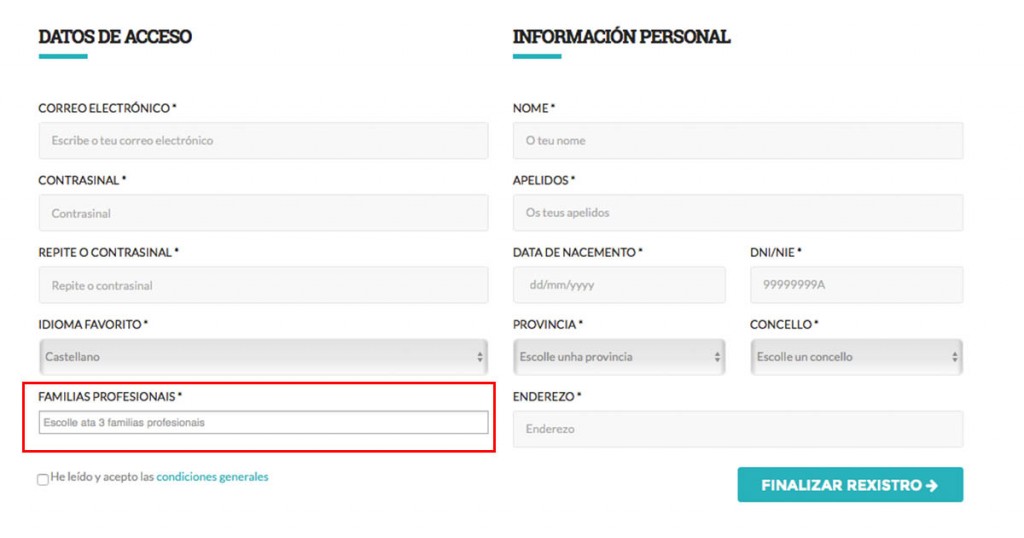Open the Idioma Favorito dropdown showing Castellano
Screen dimensions: 1024x538
click(x=263, y=356)
